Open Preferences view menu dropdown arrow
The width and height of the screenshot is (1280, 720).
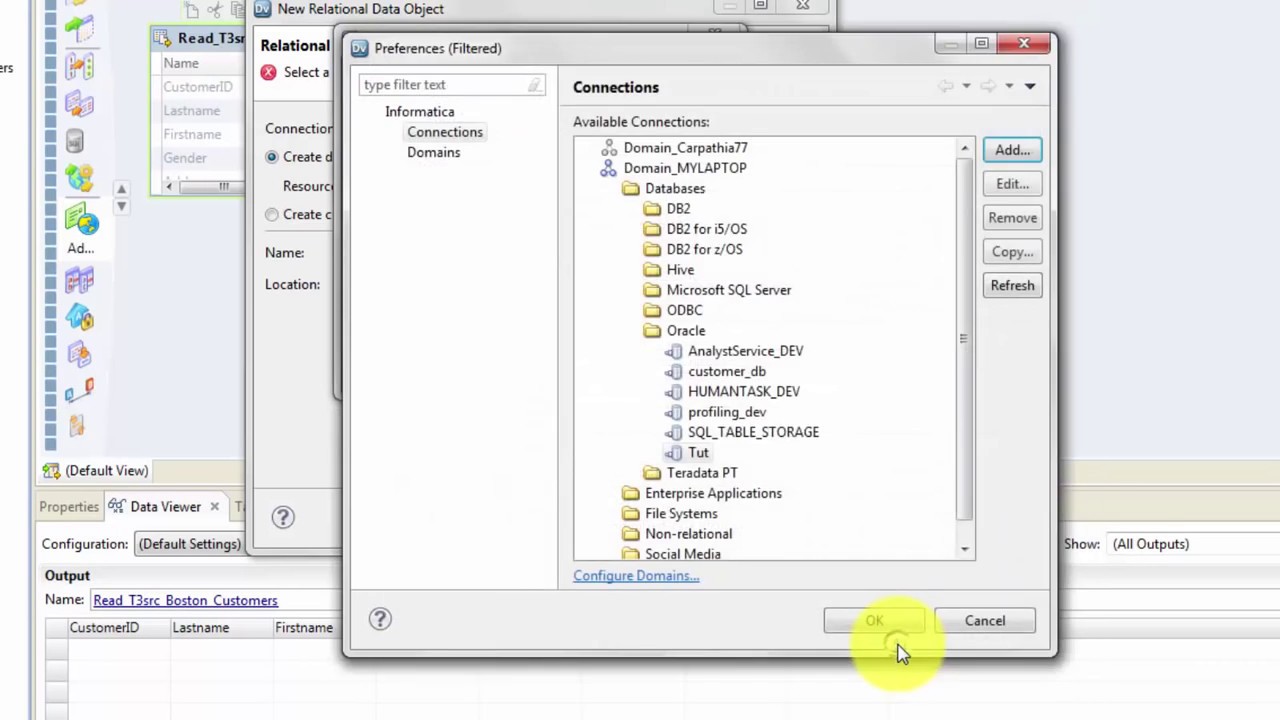[1030, 87]
